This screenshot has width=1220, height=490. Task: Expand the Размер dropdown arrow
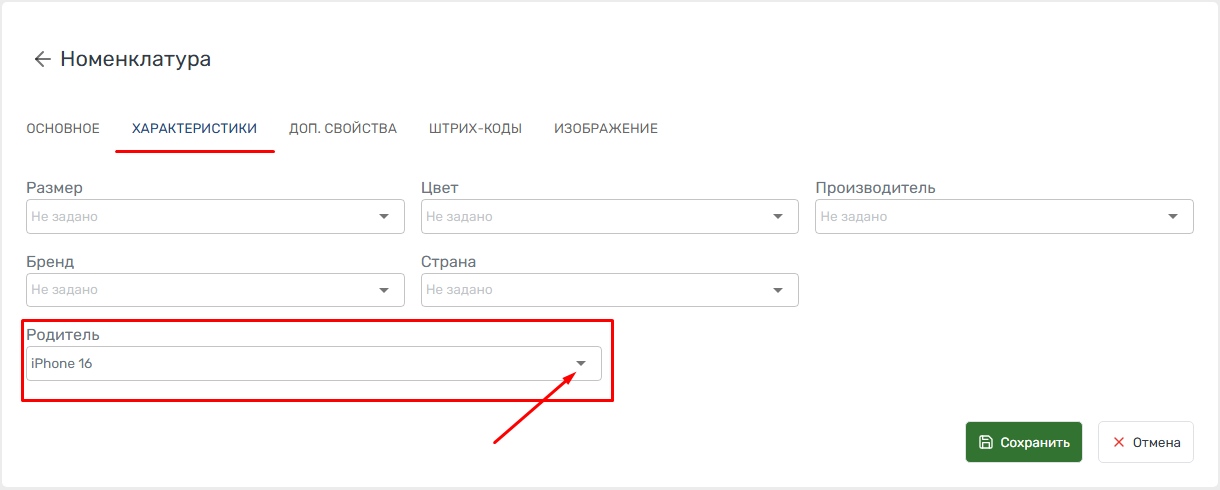384,216
